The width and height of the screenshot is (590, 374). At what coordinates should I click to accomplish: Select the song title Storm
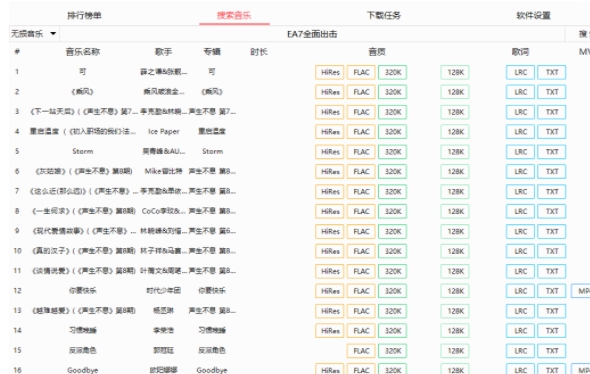(x=83, y=151)
